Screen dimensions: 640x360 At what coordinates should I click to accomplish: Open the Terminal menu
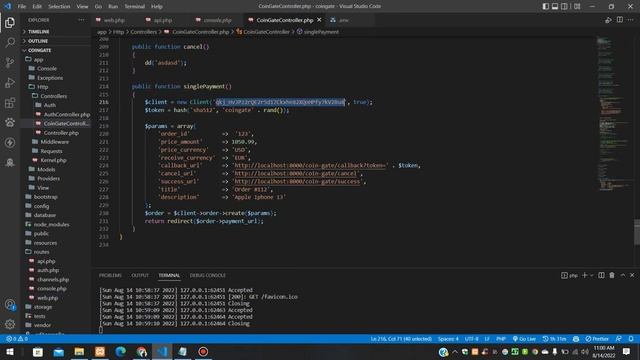134,6
